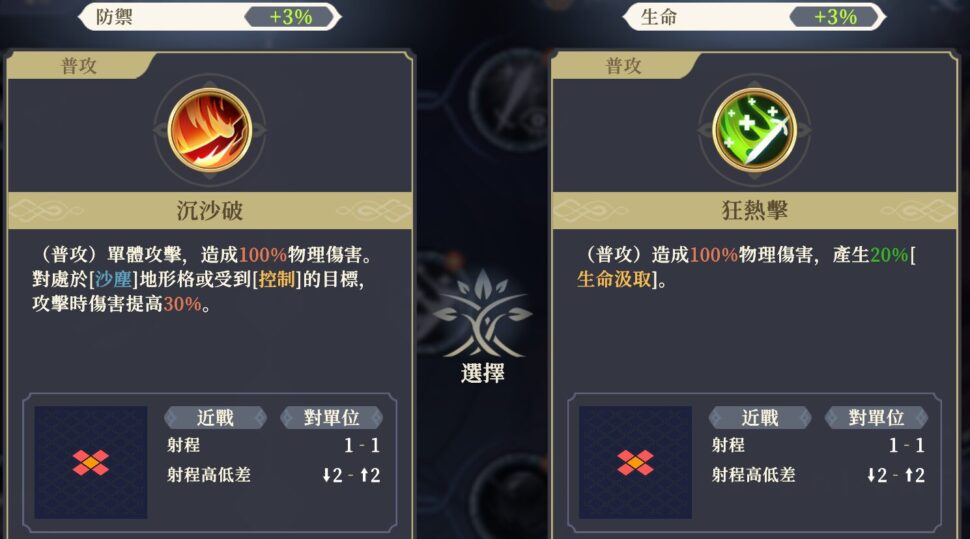Click the 狂熱擊 skill name banner

pos(754,210)
